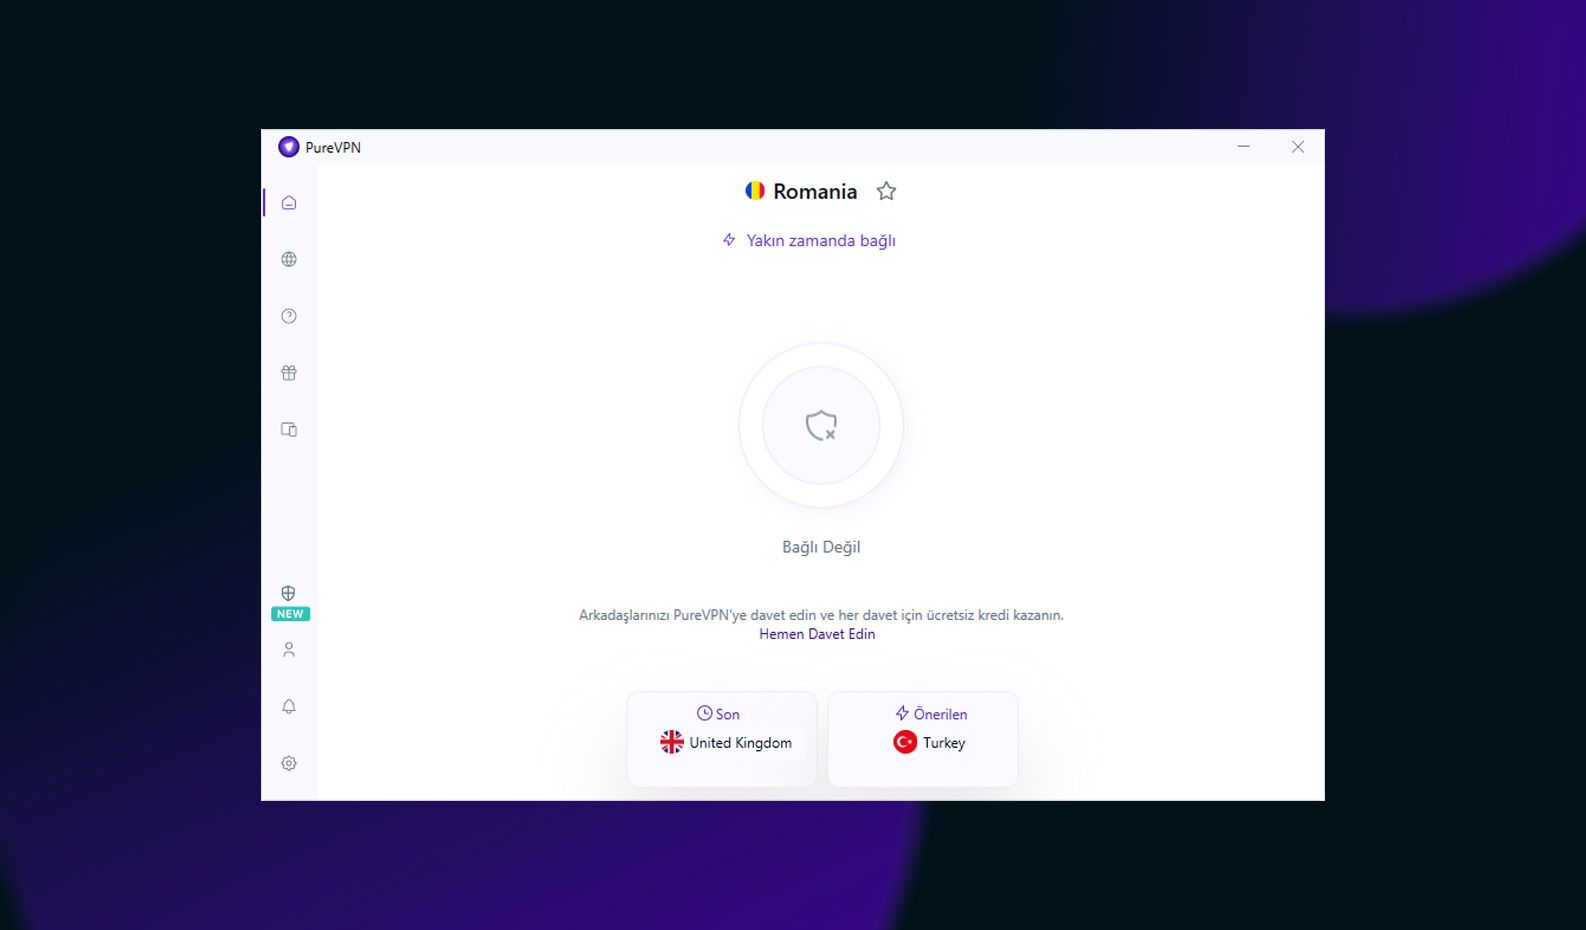This screenshot has width=1586, height=930.
Task: Open the notifications bell icon
Action: coord(289,706)
